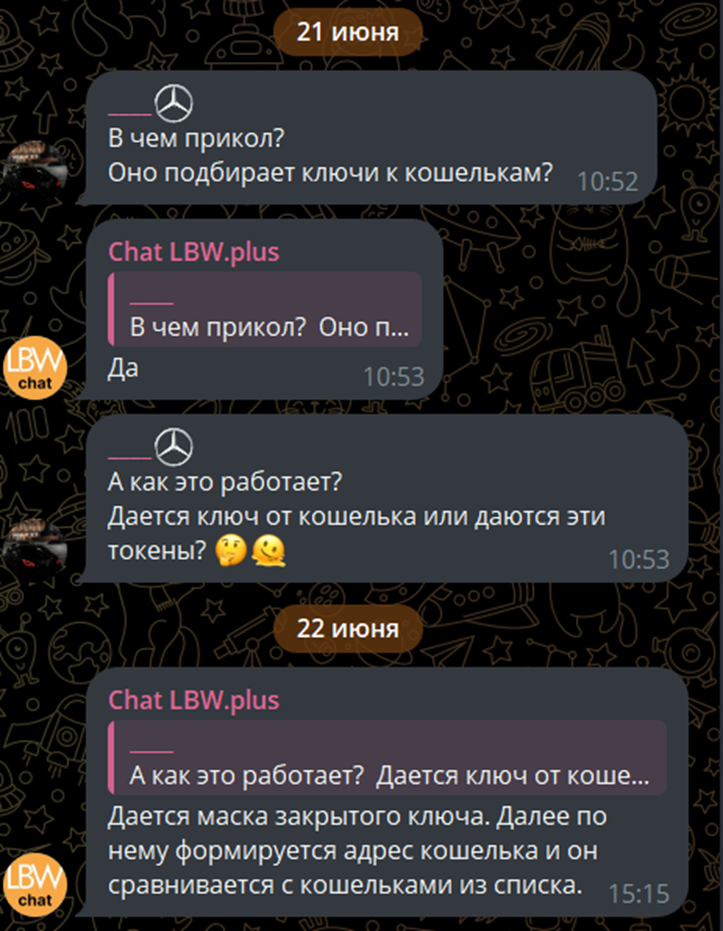Jump to the quoted message "А как это работает?"
Image resolution: width=723 pixels, height=931 pixels.
click(x=387, y=757)
